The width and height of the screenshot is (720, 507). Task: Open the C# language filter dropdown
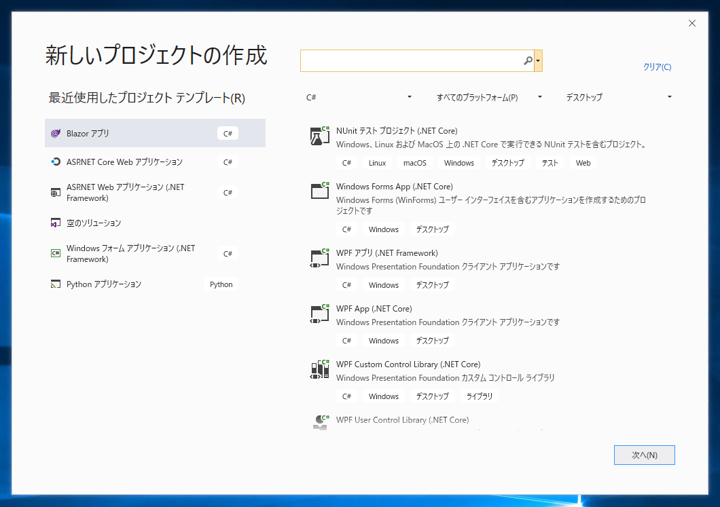coord(359,97)
